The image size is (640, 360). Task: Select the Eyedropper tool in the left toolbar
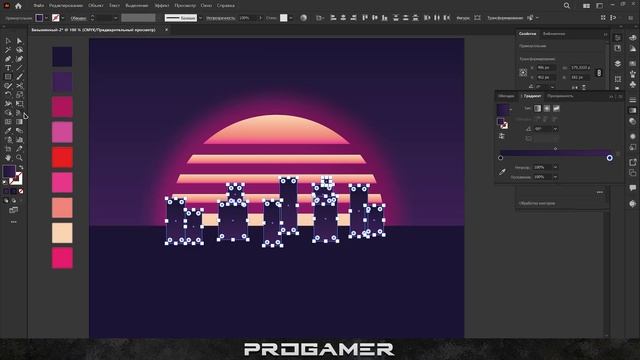click(8, 131)
